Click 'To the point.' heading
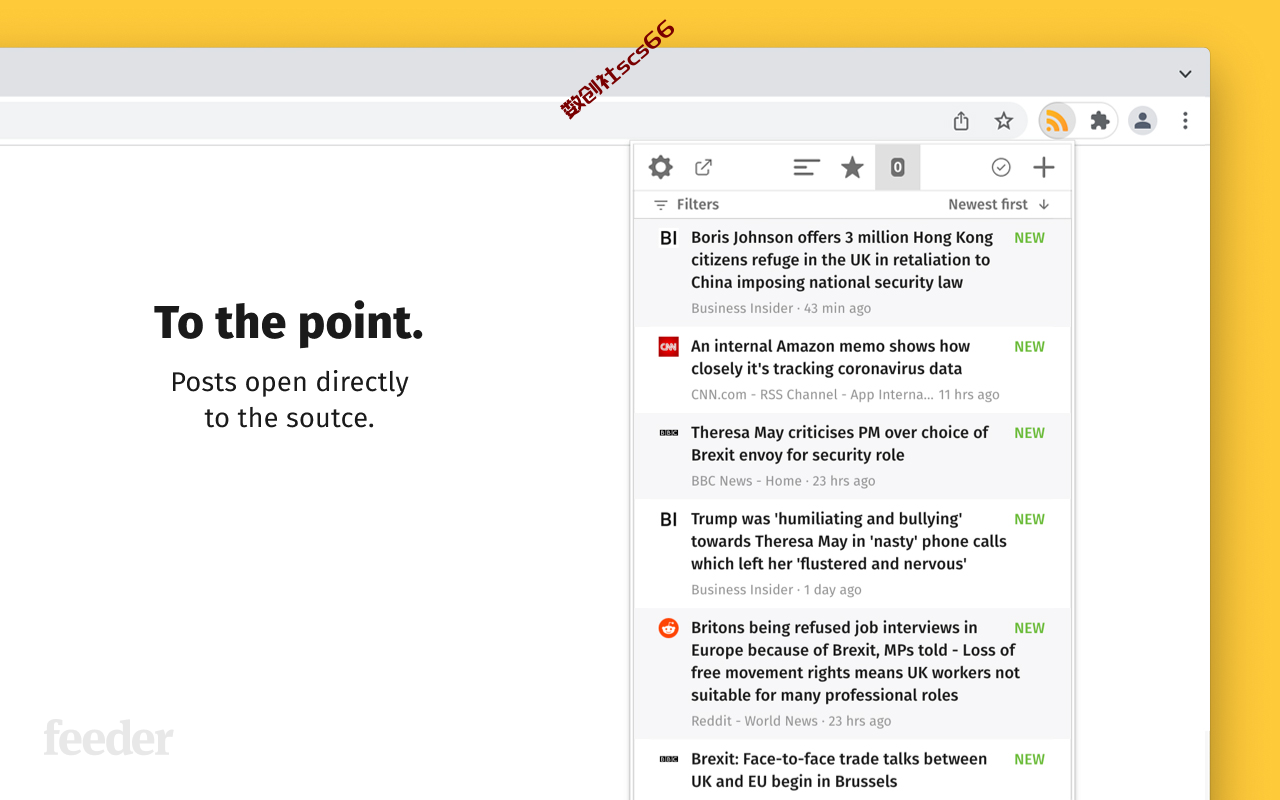This screenshot has width=1280, height=800. tap(289, 323)
